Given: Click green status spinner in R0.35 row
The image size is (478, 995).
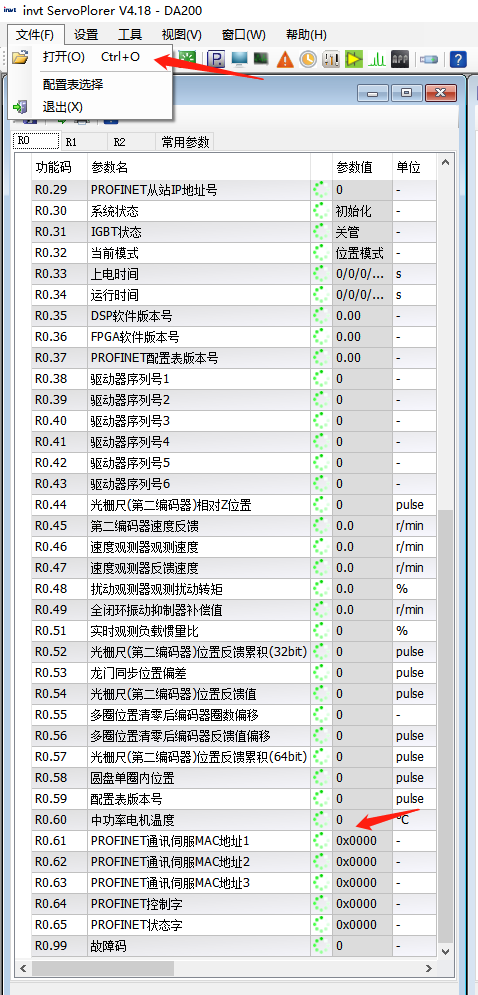Looking at the screenshot, I should [321, 316].
